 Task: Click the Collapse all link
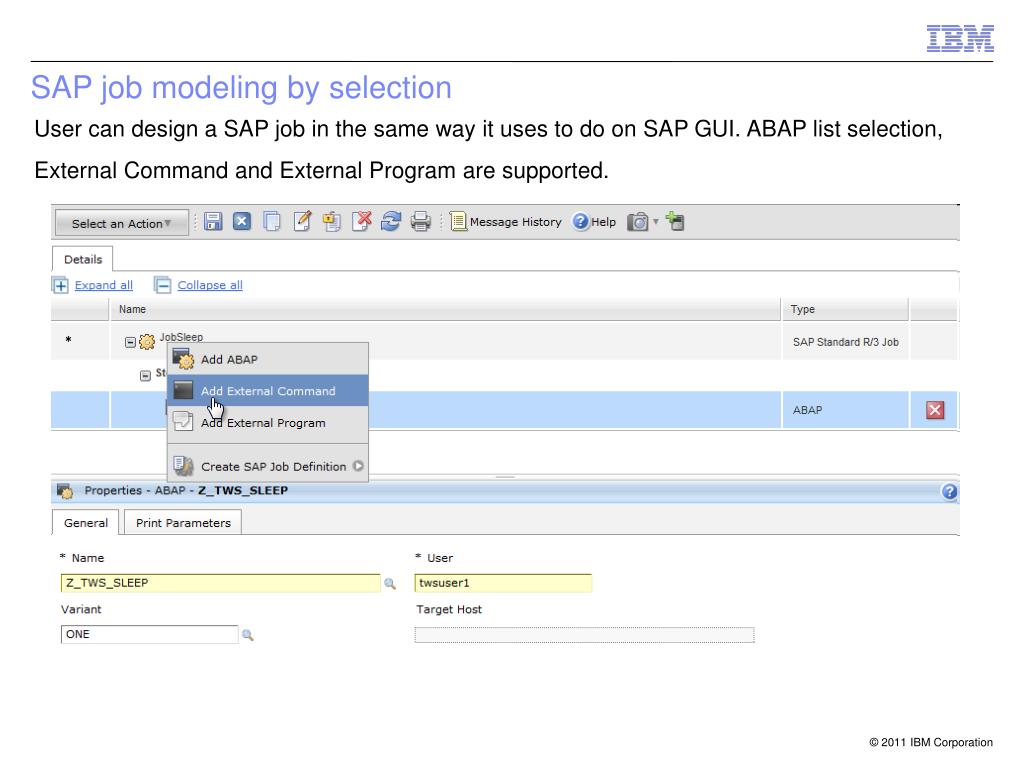pyautogui.click(x=210, y=285)
